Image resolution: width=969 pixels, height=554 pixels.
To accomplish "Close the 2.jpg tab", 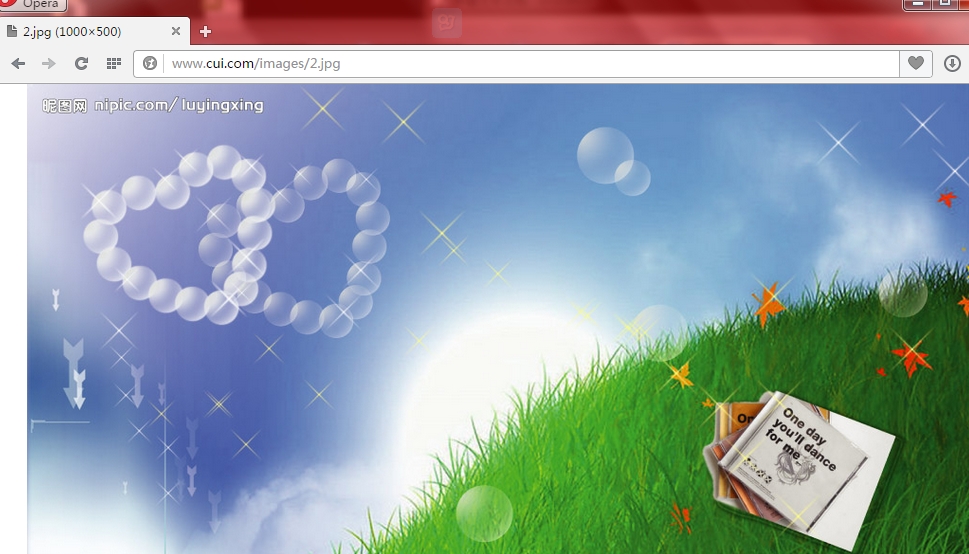I will (176, 31).
